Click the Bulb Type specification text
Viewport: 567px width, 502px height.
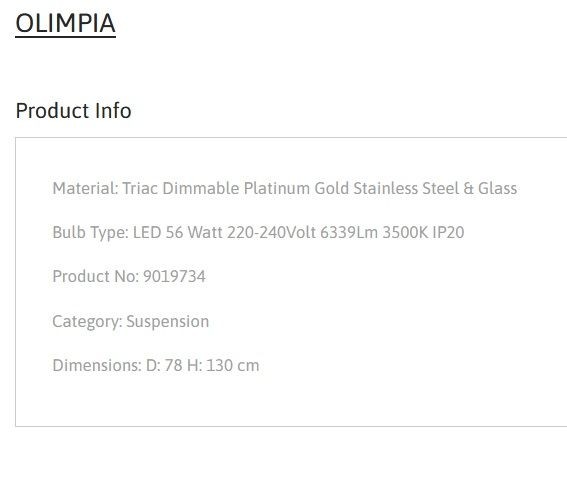click(258, 233)
